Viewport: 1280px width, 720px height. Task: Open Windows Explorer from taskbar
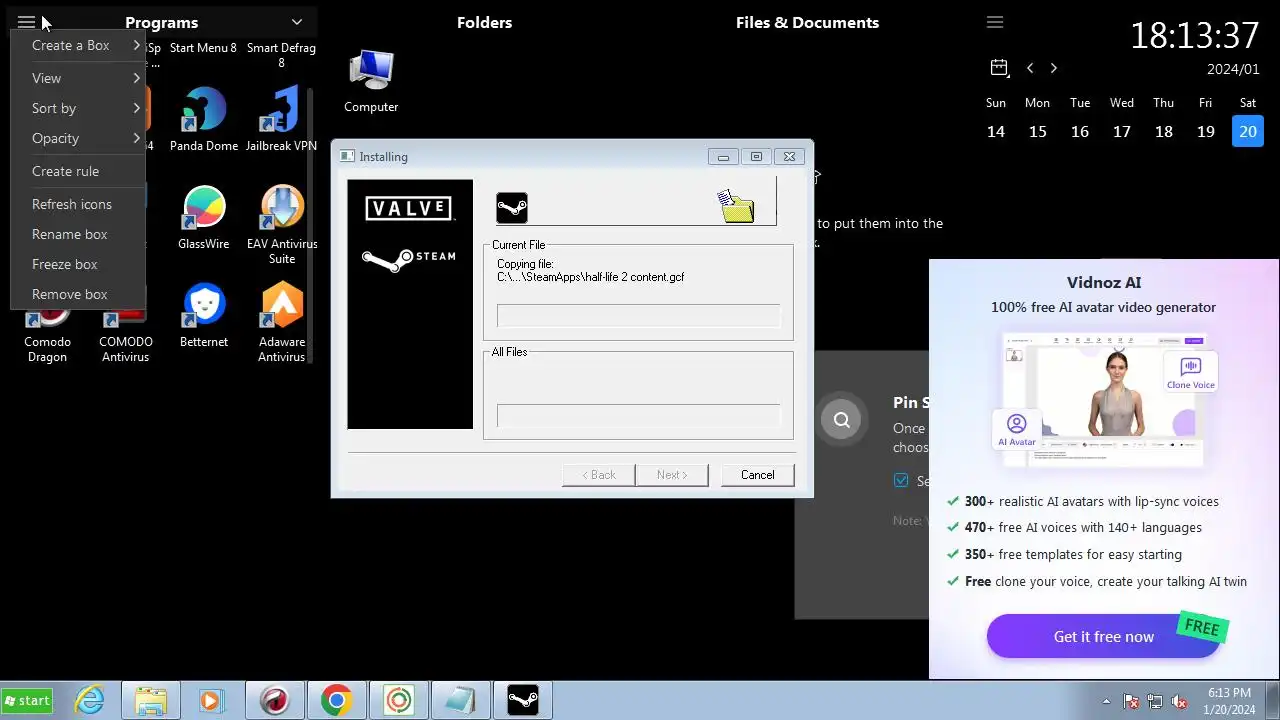pos(150,700)
